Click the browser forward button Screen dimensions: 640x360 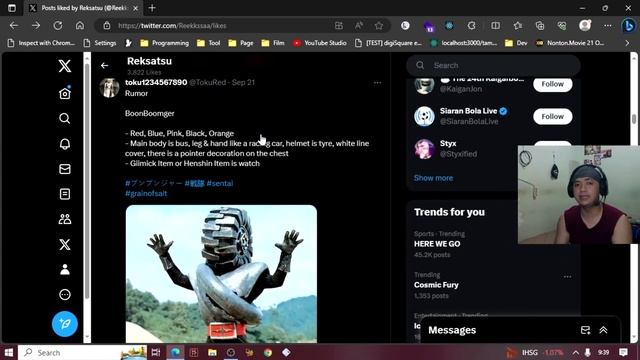point(36,26)
